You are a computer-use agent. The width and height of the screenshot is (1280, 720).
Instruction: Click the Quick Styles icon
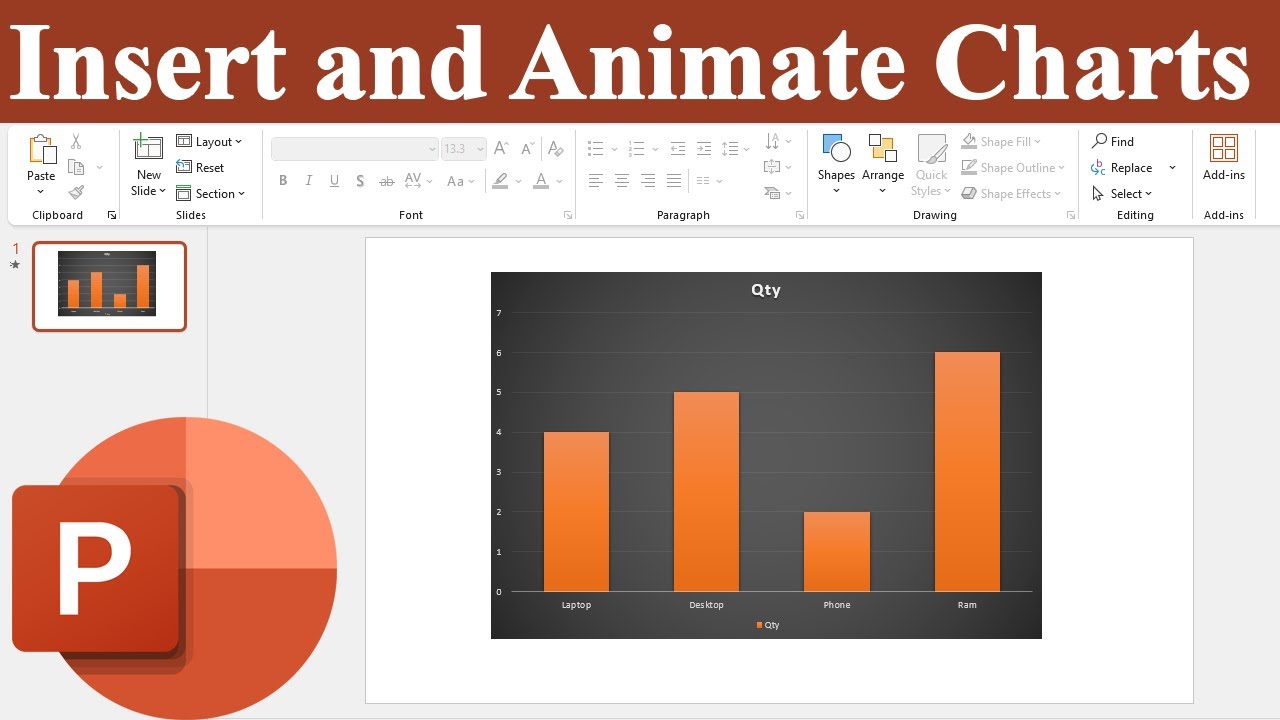click(932, 149)
